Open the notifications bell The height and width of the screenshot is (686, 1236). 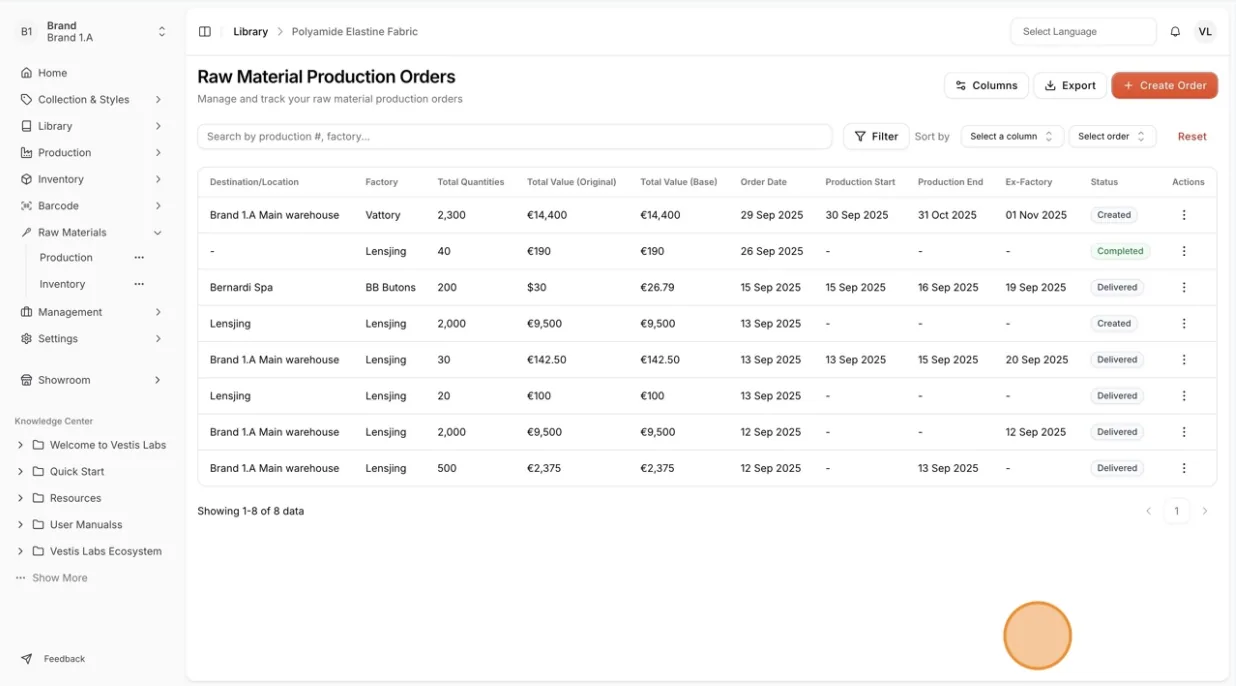pos(1175,32)
